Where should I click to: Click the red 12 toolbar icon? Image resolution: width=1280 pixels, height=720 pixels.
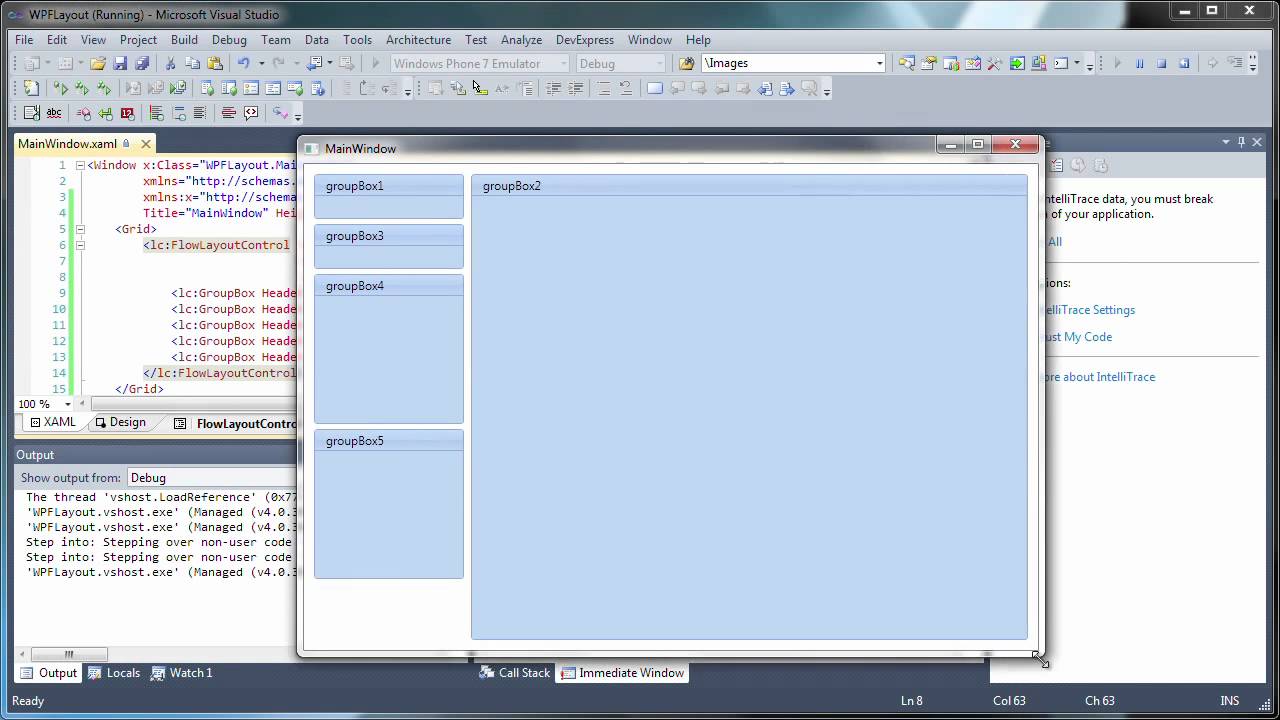pyautogui.click(x=127, y=113)
